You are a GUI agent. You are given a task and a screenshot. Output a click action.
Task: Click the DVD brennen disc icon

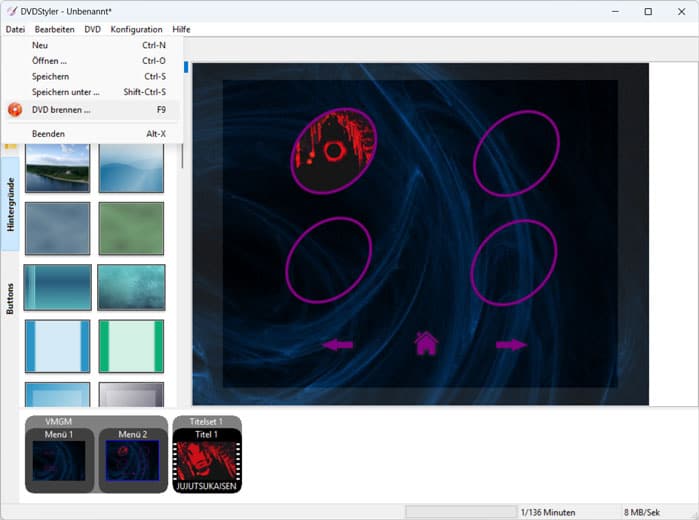point(15,110)
